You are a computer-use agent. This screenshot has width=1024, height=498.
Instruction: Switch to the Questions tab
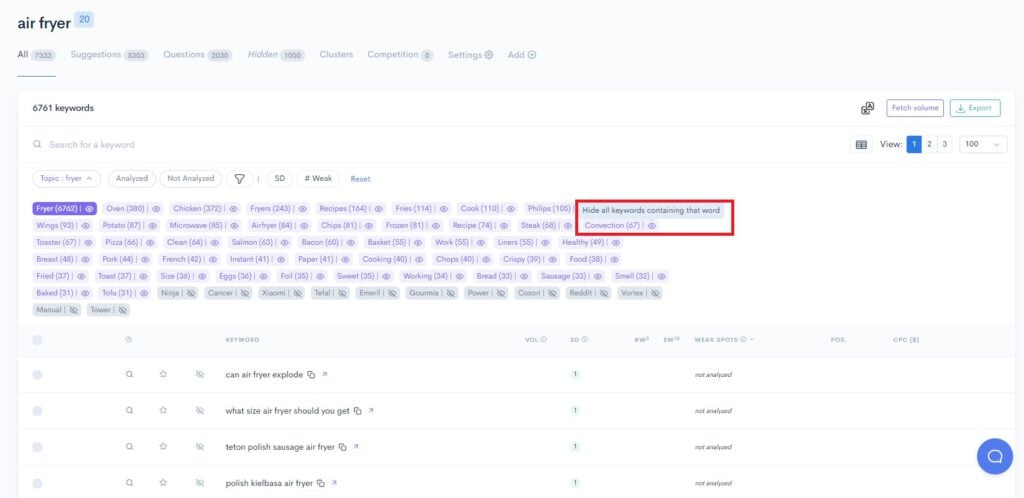197,55
